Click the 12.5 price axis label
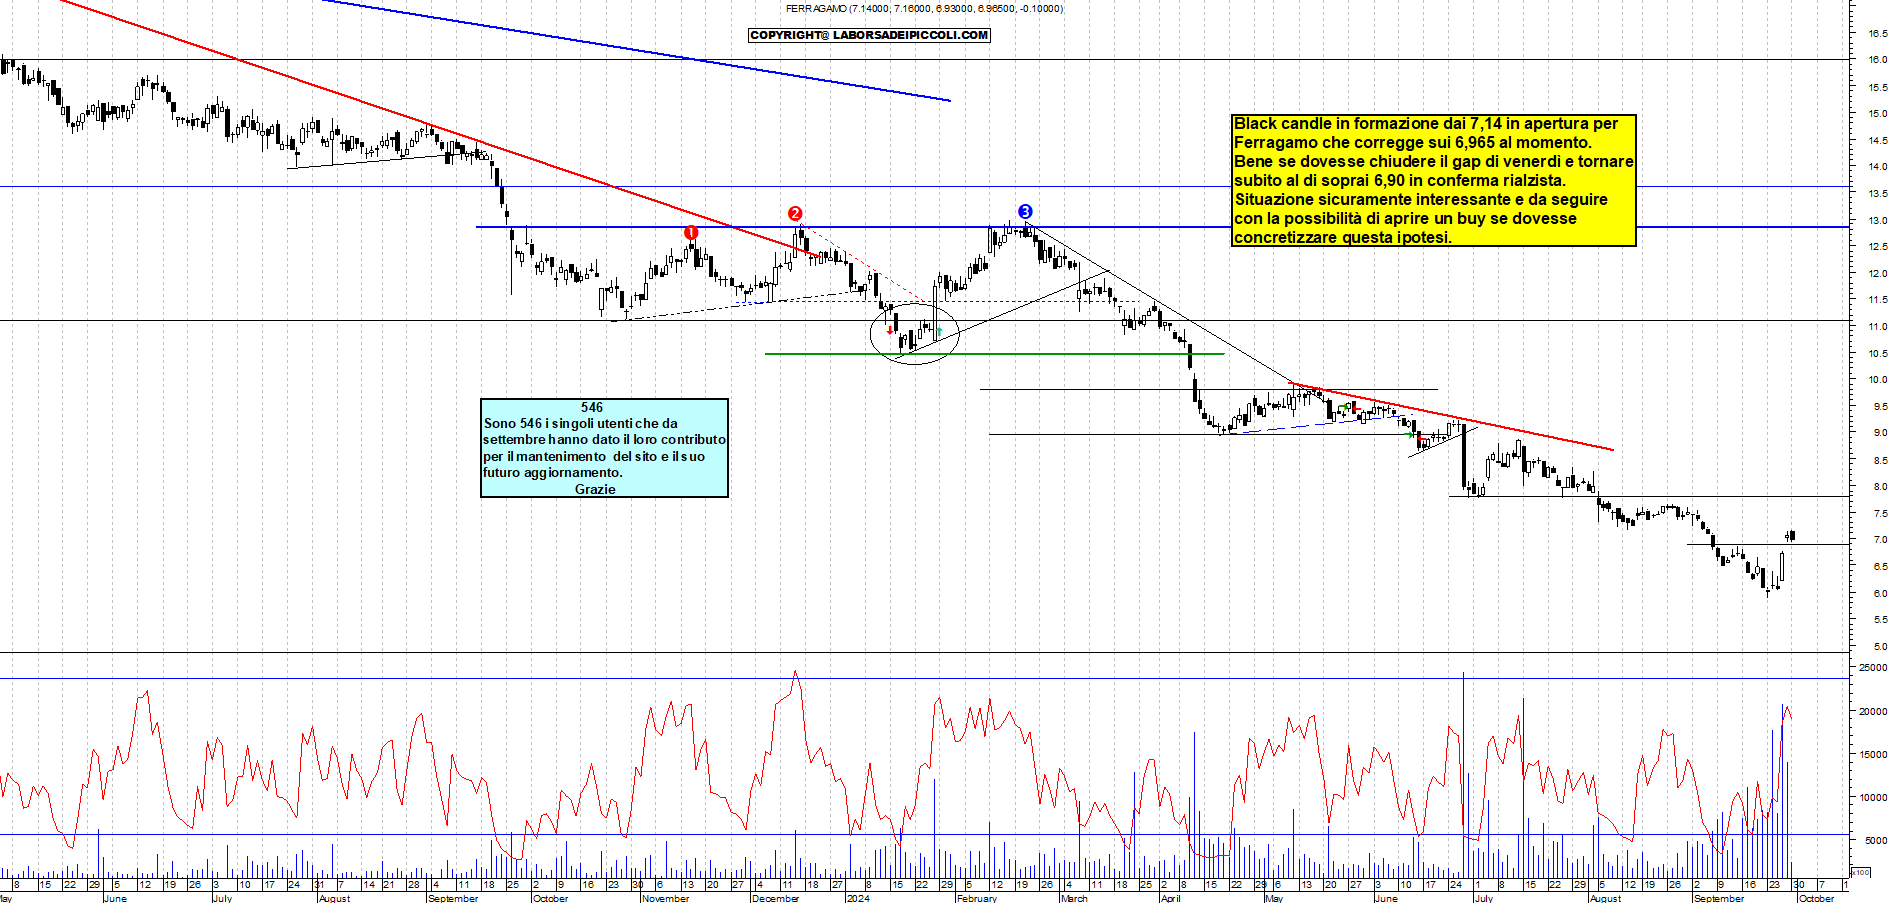 pos(1878,246)
